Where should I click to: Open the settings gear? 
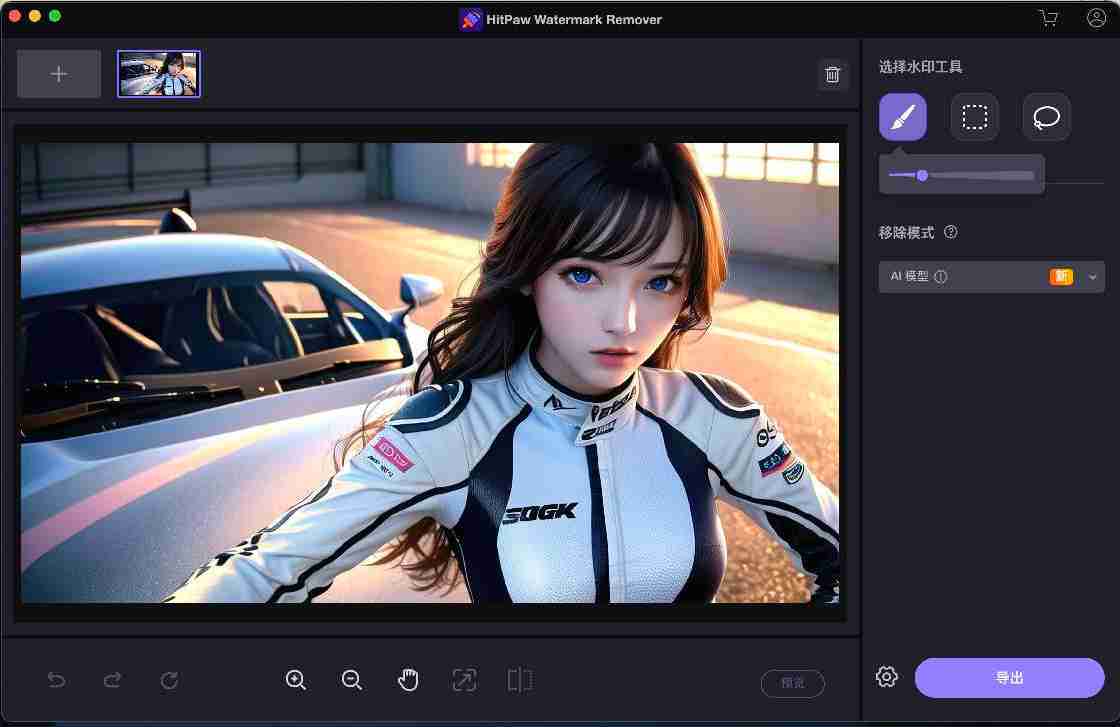(886, 677)
